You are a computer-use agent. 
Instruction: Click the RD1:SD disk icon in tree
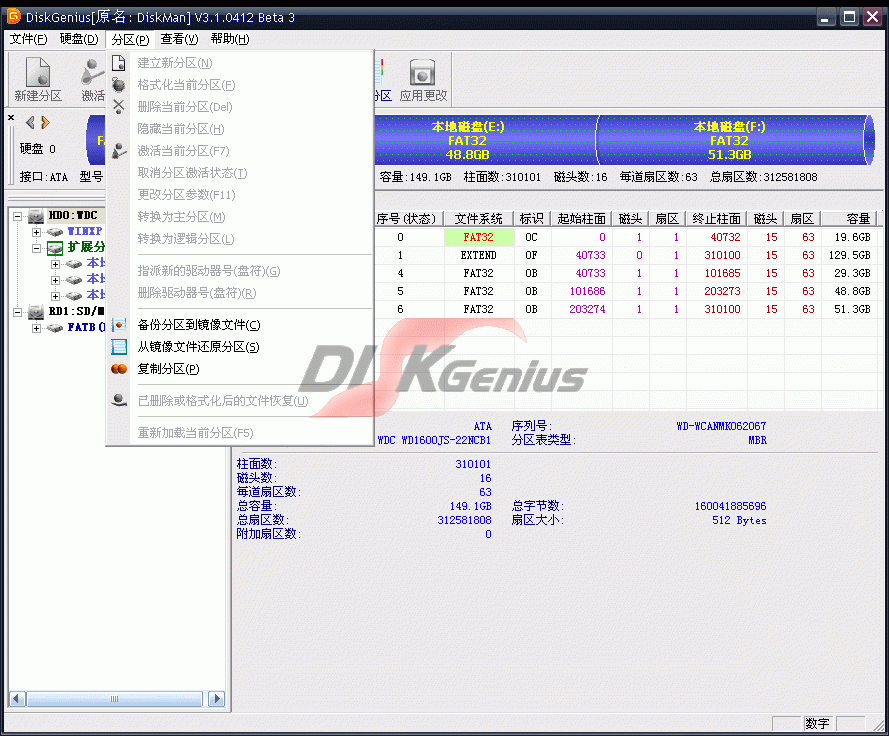coord(36,312)
